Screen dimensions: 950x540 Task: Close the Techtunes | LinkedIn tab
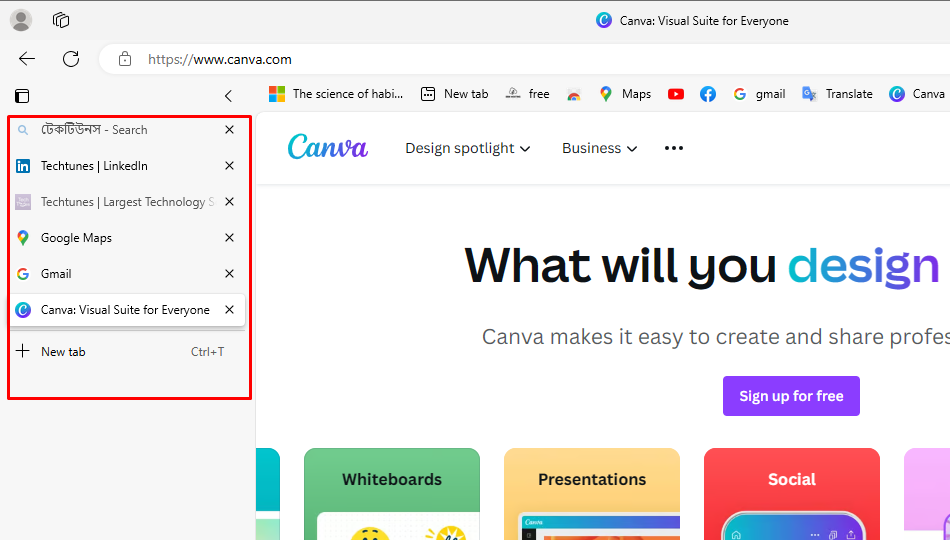[230, 165]
